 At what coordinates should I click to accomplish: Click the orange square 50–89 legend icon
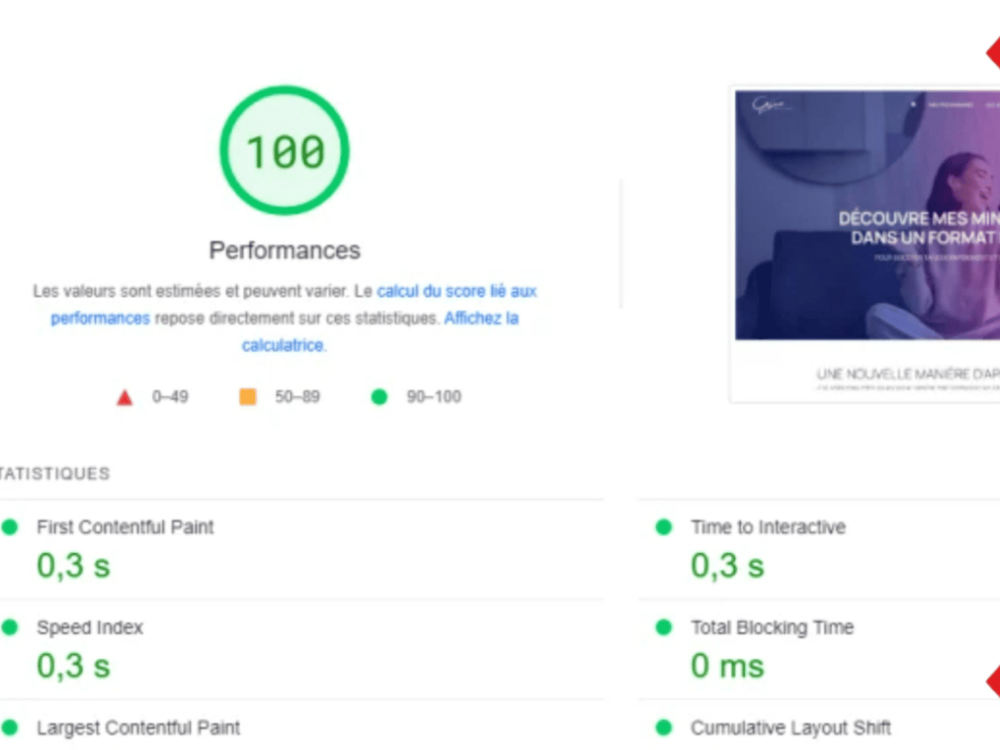click(247, 397)
